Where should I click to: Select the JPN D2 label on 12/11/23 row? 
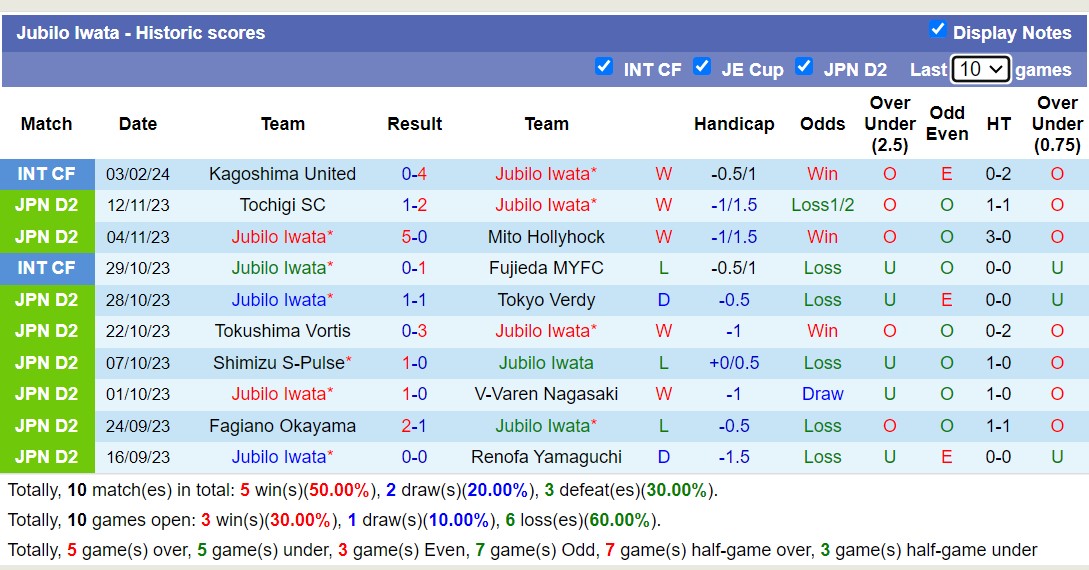(47, 205)
